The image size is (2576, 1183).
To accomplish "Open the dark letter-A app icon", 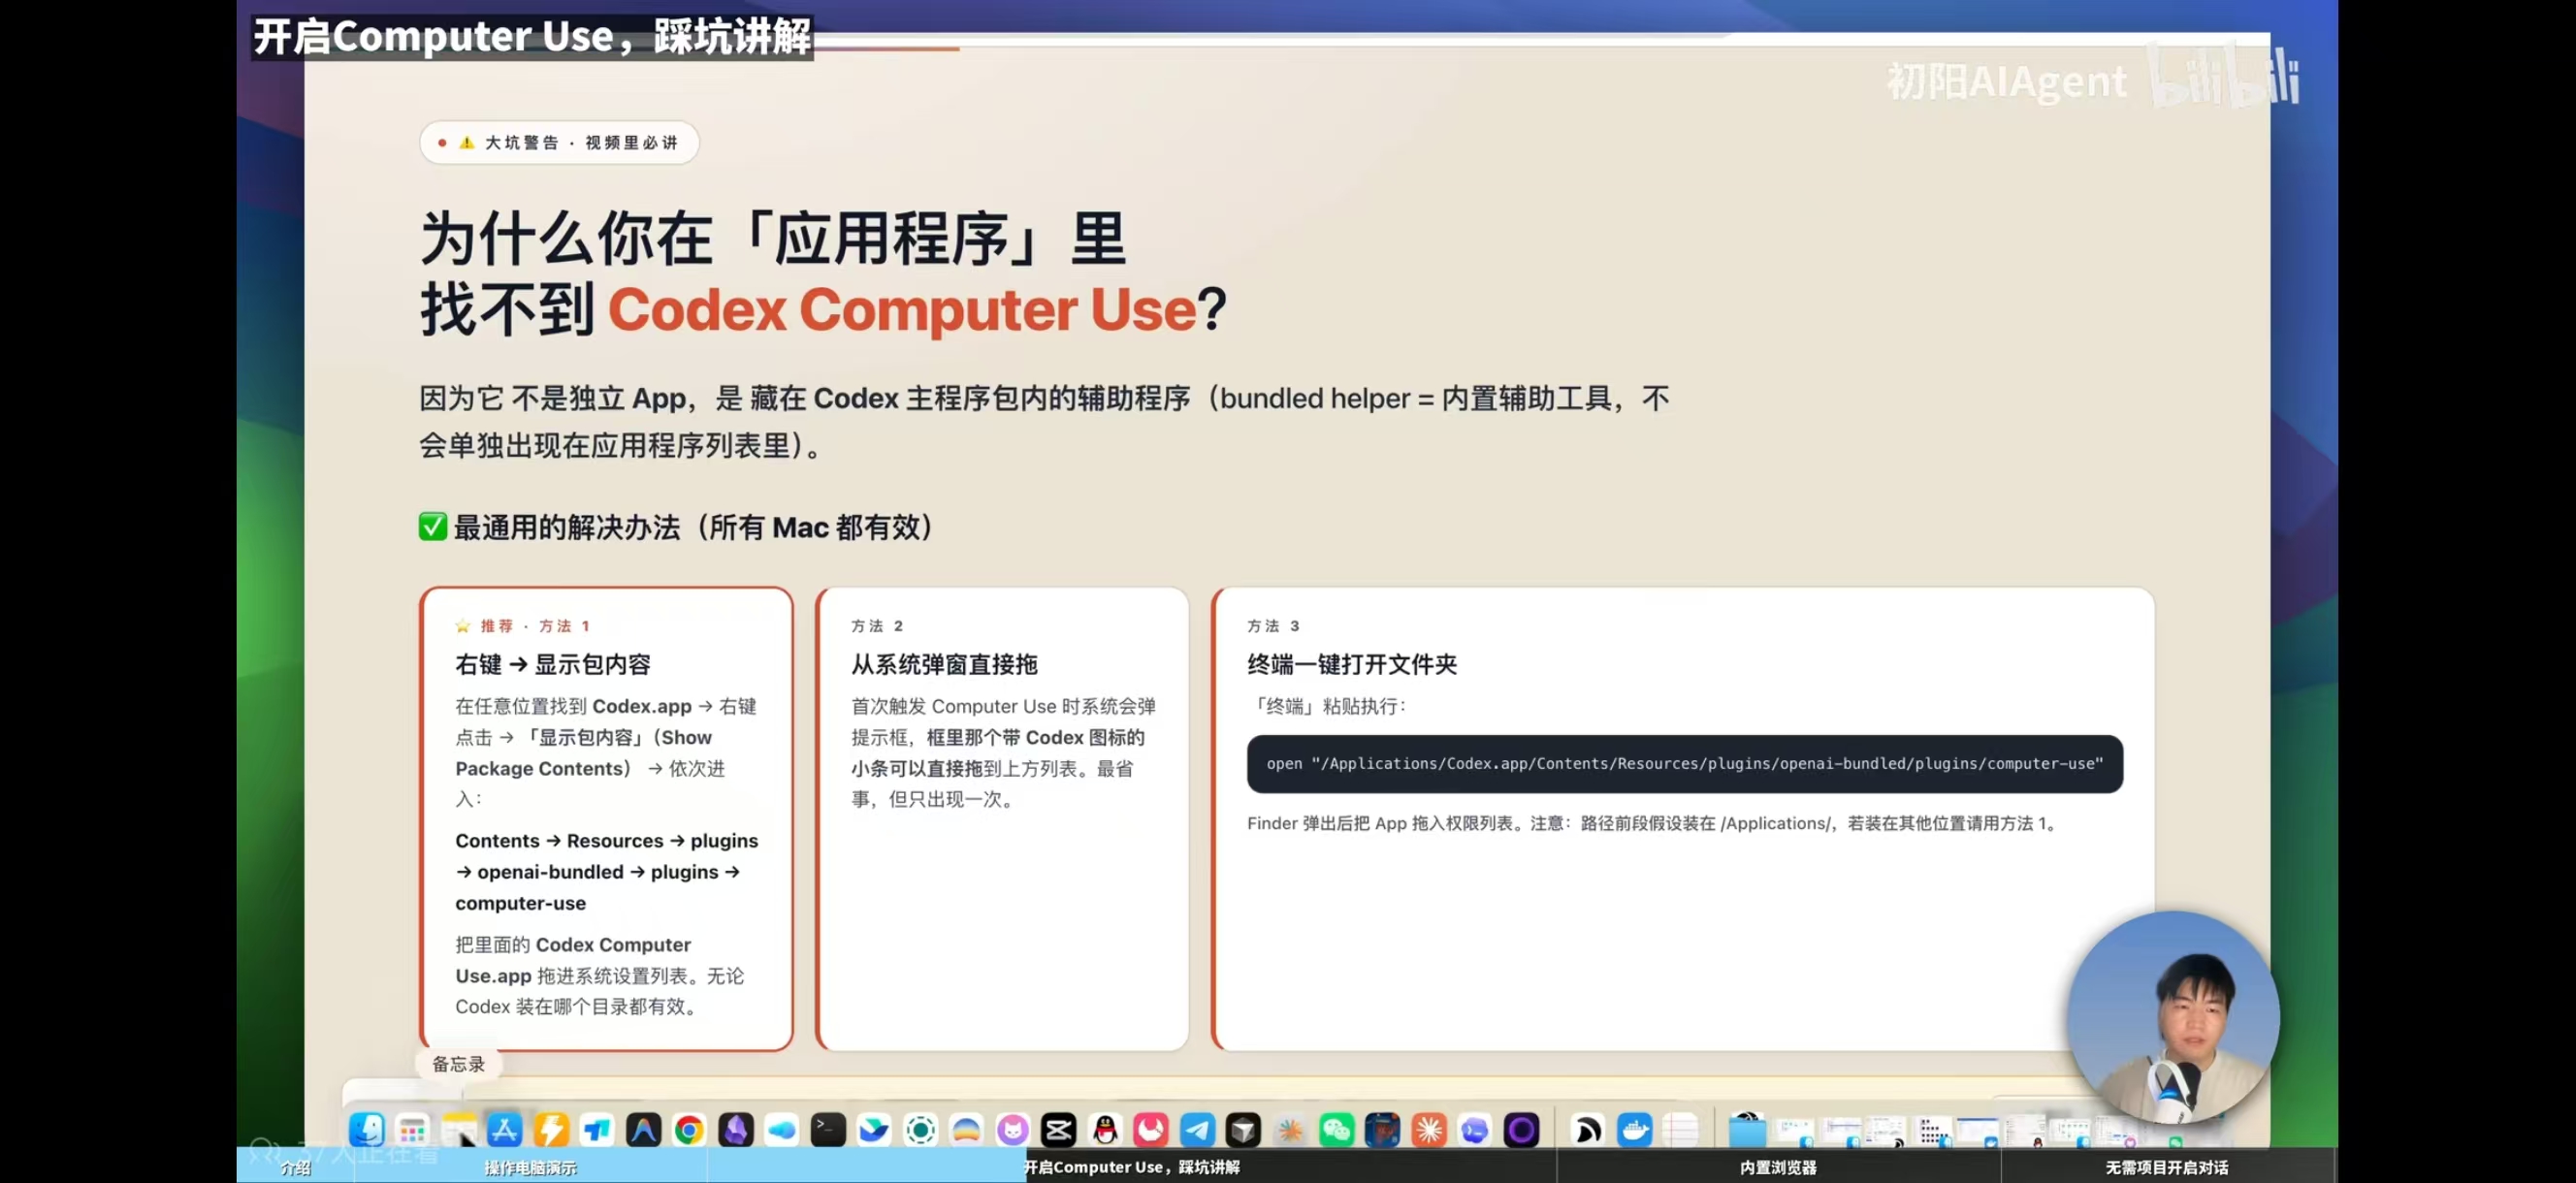I will coord(643,1130).
